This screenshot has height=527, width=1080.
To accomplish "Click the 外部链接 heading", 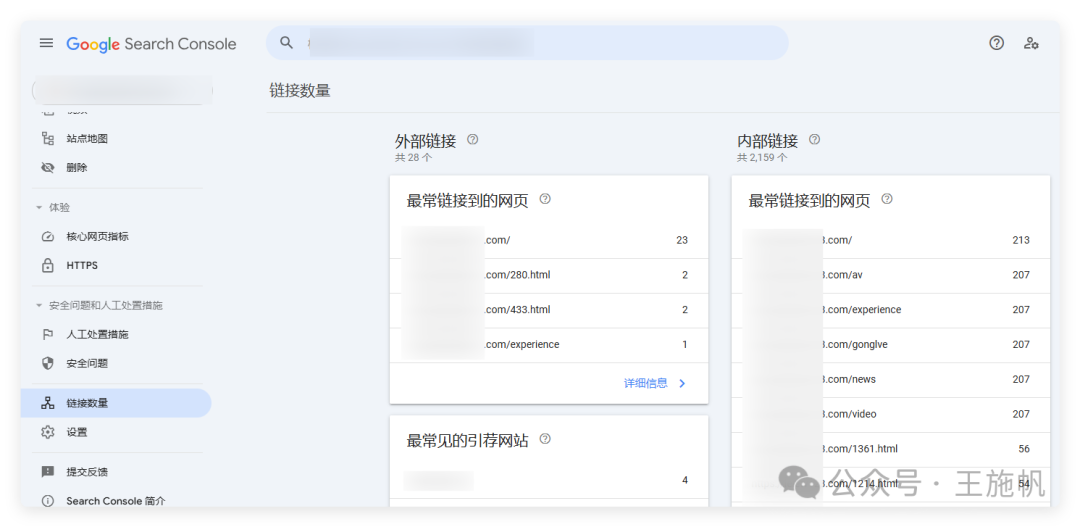I will 425,141.
